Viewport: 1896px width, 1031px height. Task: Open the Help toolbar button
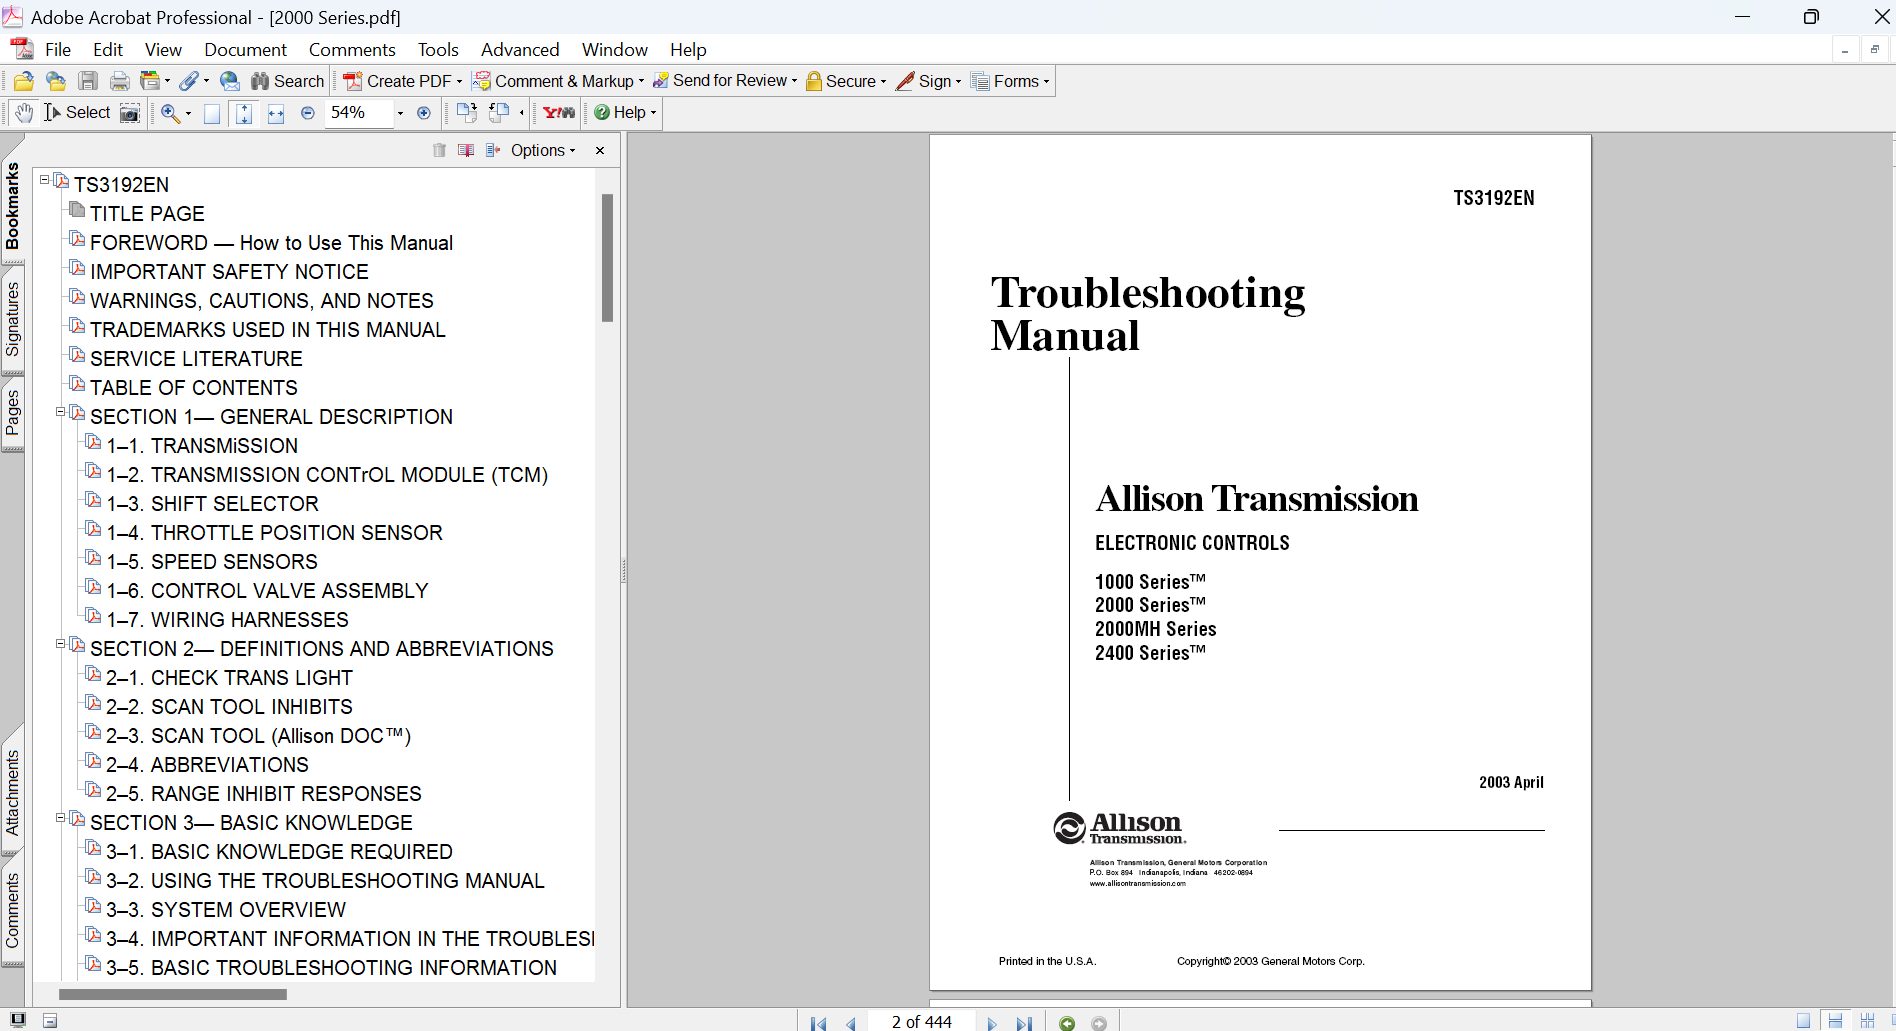tap(625, 112)
